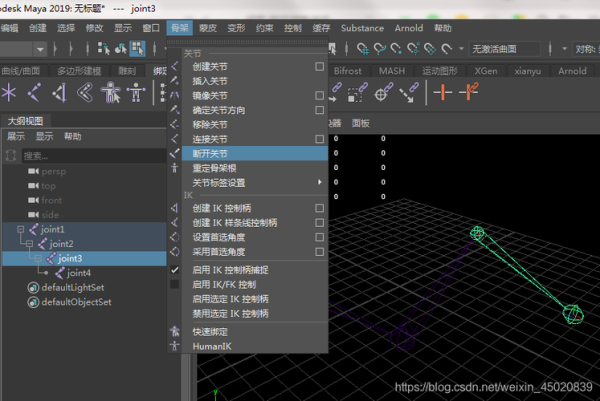Select by hierarchy toolbar icon
This screenshot has height=401, width=600.
(x=103, y=49)
